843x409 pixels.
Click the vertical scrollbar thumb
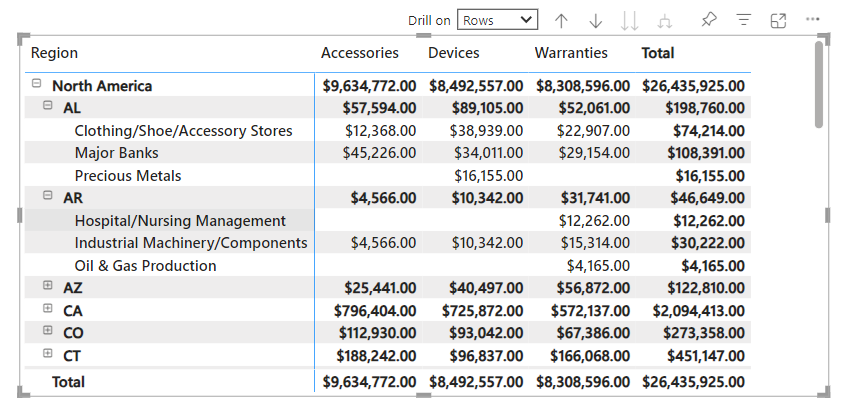click(x=819, y=85)
